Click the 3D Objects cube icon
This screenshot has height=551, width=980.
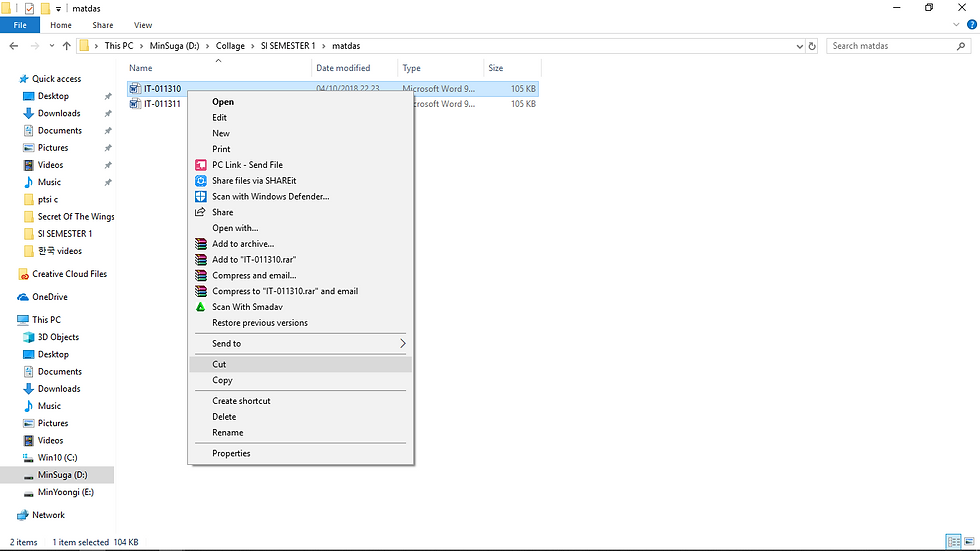tap(28, 337)
